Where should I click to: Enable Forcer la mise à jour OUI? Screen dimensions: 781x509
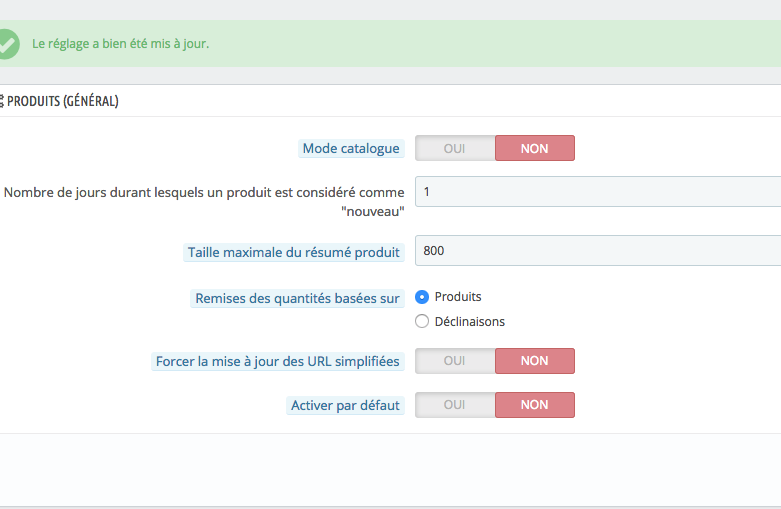pyautogui.click(x=455, y=361)
